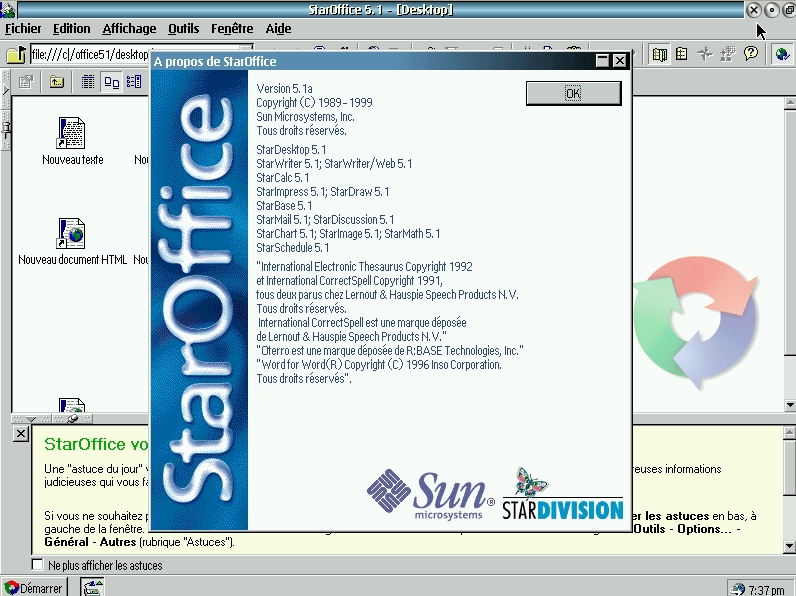This screenshot has height=596, width=796.
Task: Open the Fenêtre menu
Action: click(x=232, y=29)
